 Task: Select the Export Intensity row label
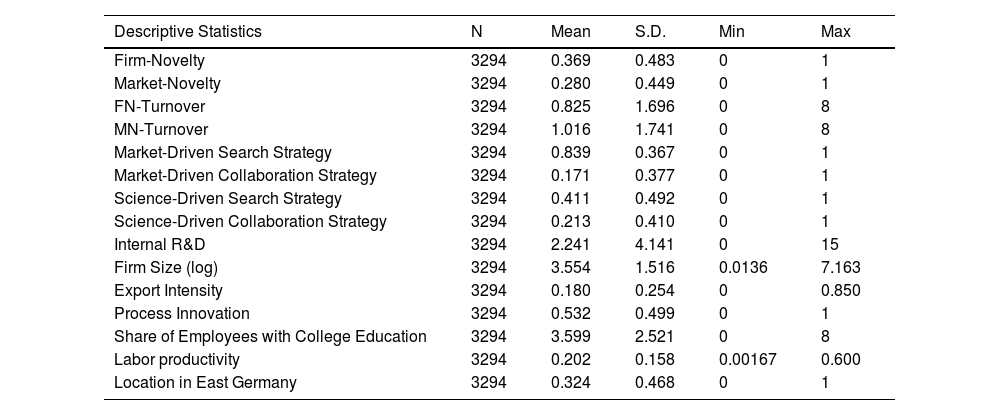point(166,291)
